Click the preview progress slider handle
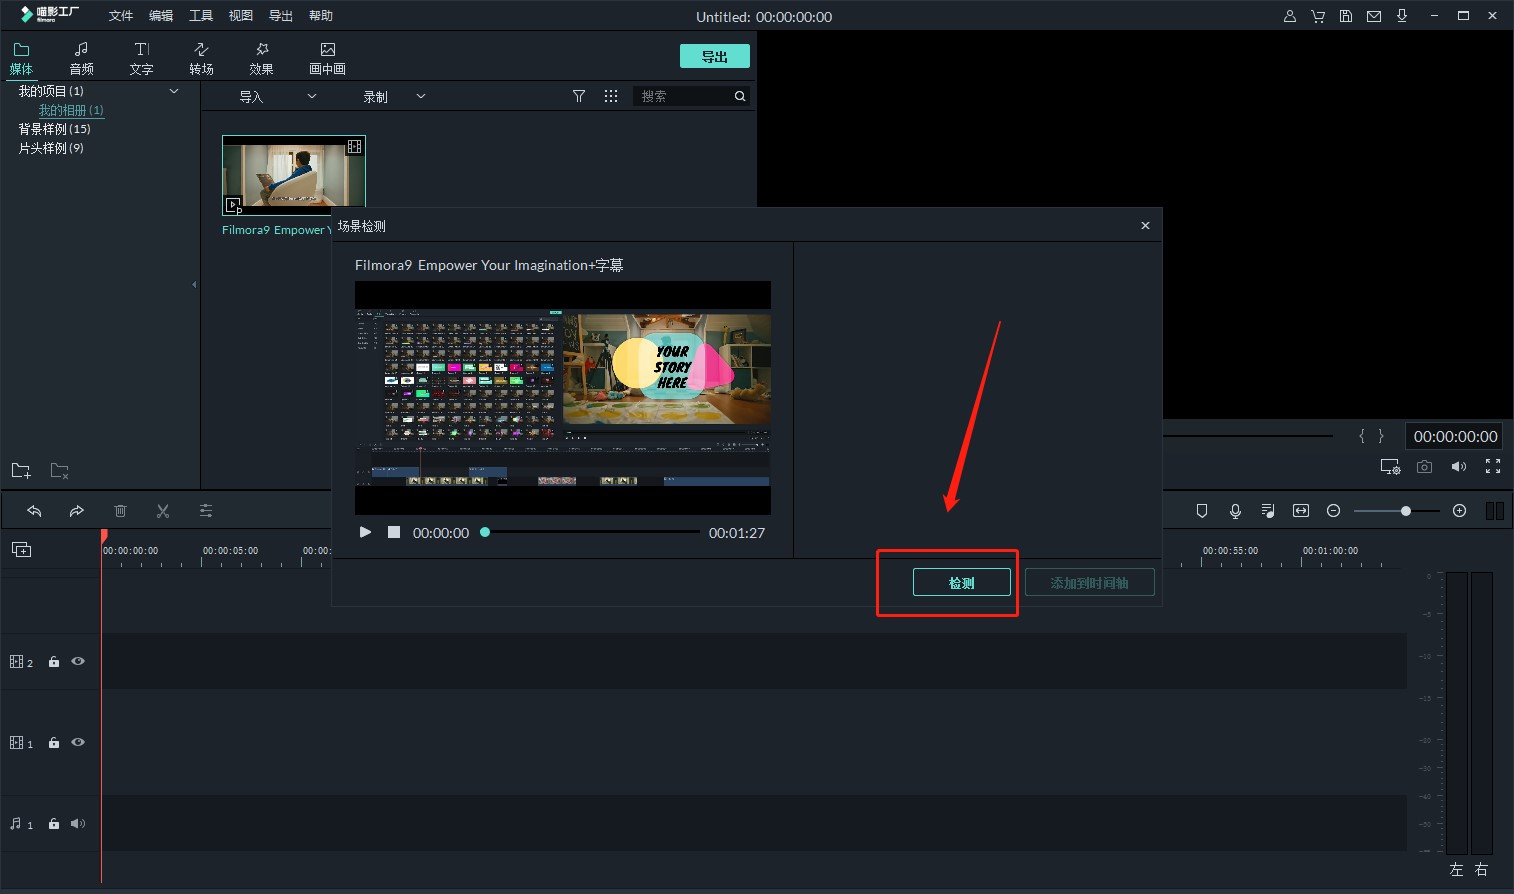Image resolution: width=1514 pixels, height=894 pixels. point(485,532)
